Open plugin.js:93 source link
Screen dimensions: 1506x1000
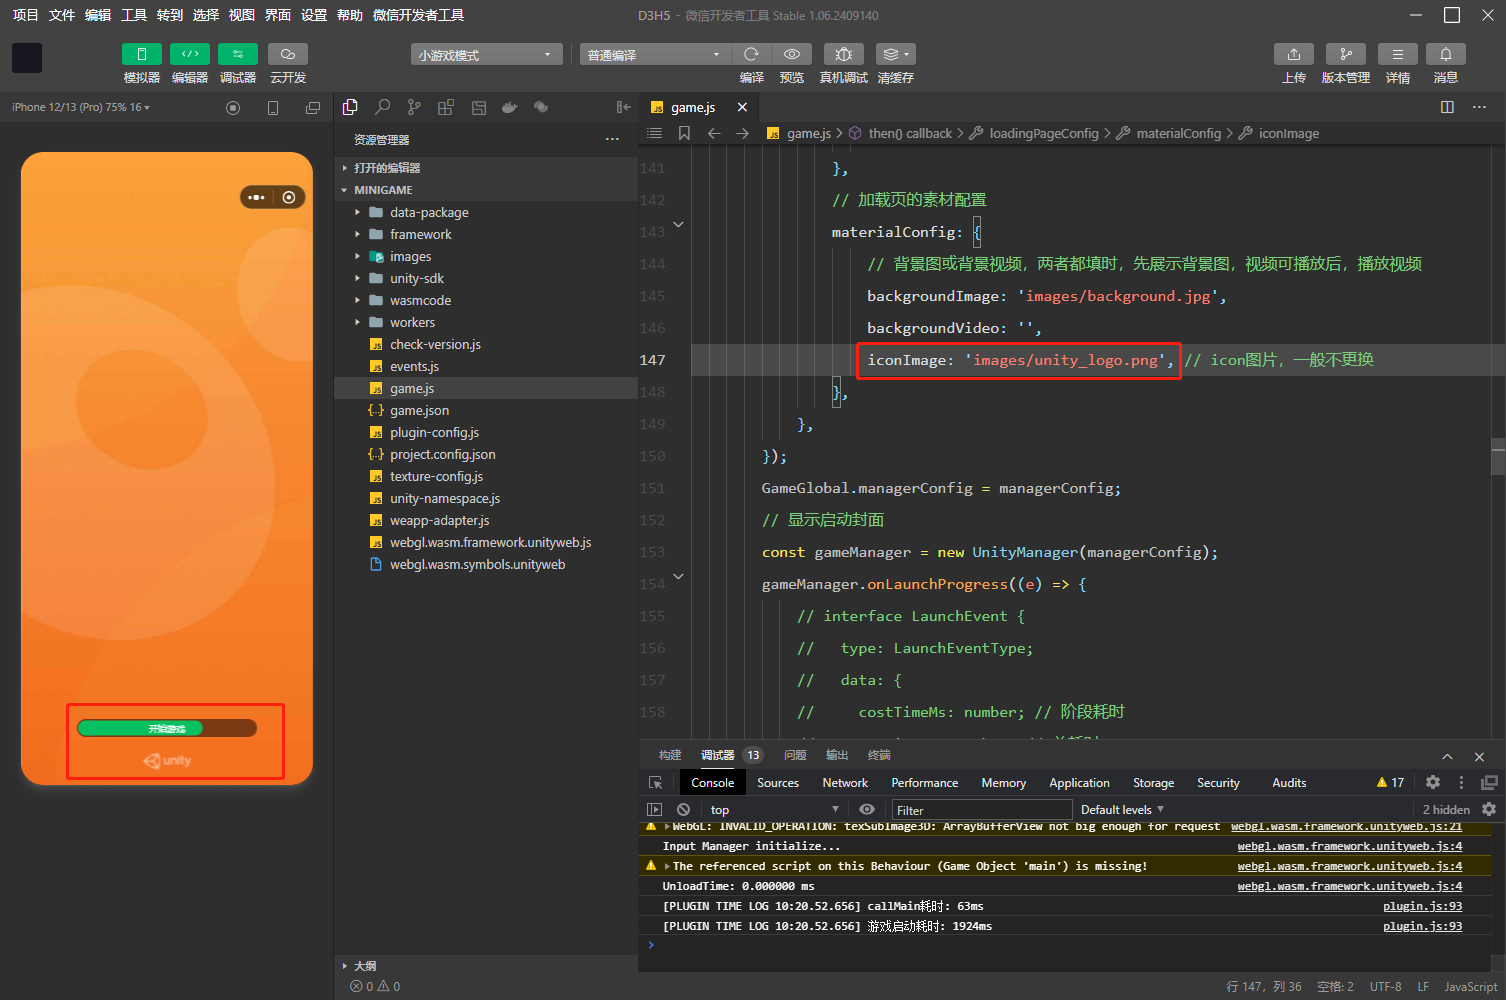1422,906
